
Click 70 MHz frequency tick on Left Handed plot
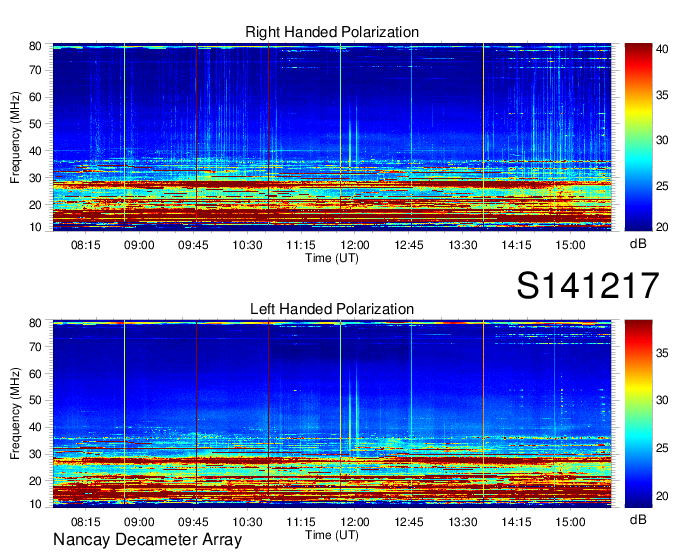point(35,347)
